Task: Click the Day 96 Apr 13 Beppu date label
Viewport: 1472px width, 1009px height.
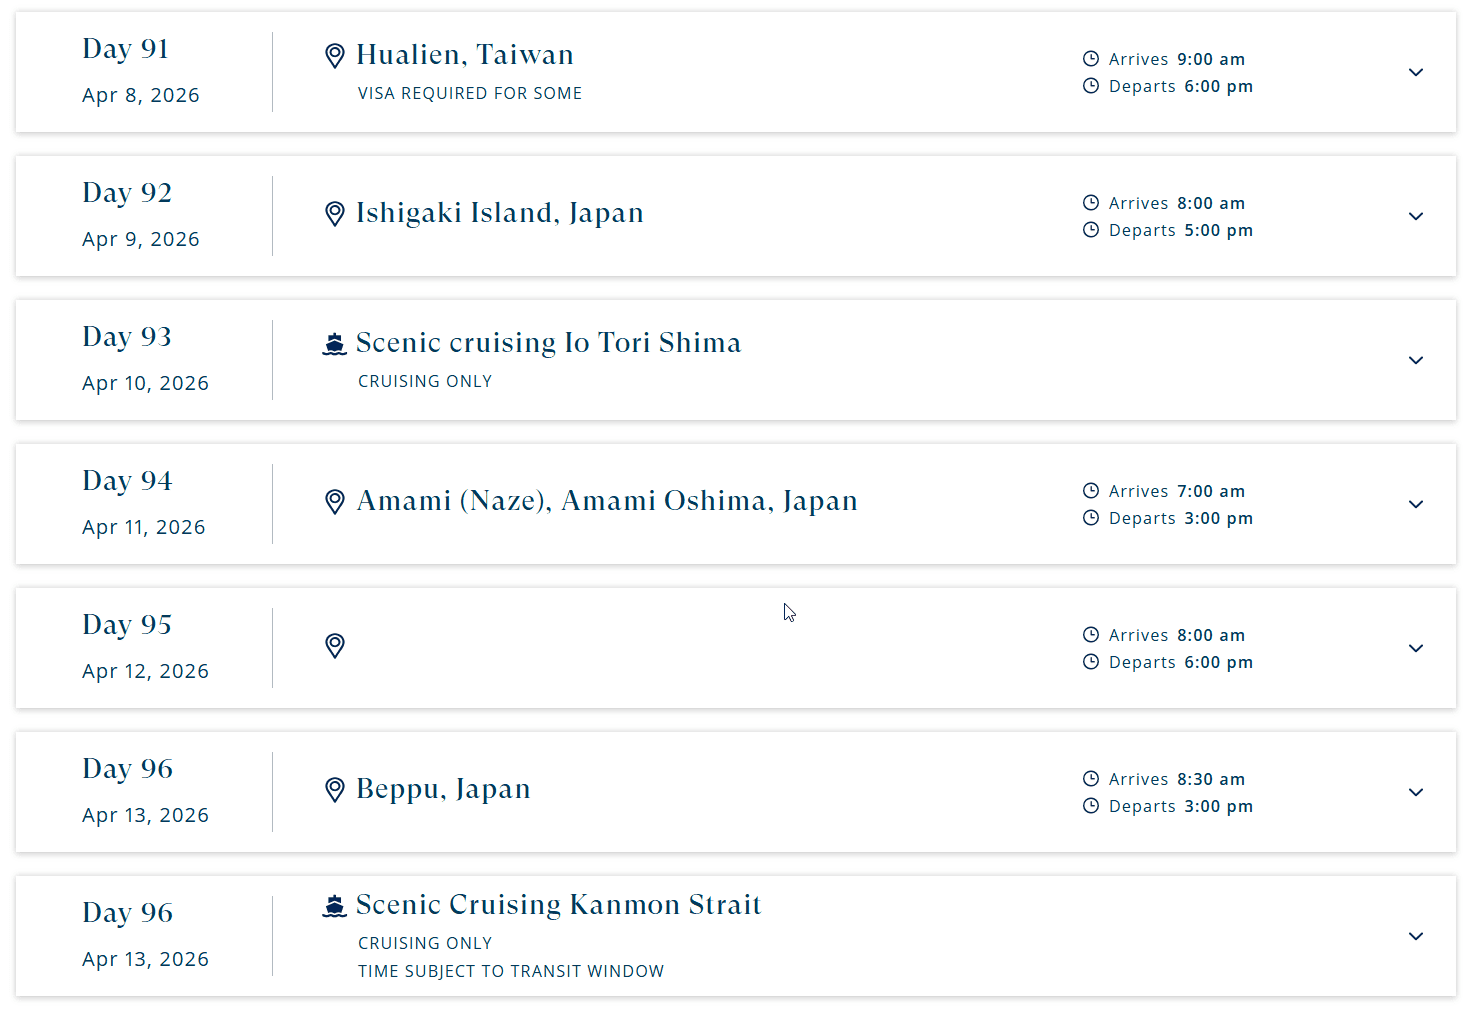Action: 145,815
